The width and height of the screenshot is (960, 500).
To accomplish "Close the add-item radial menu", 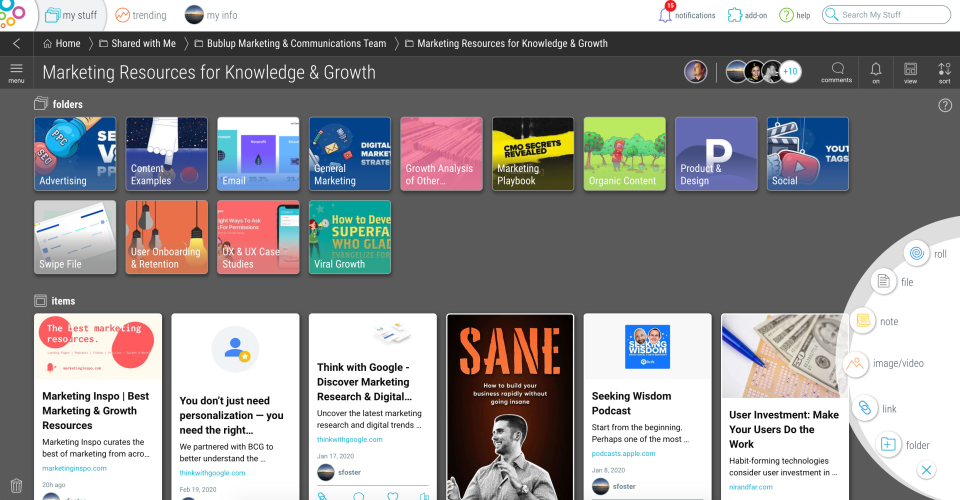I will coord(927,470).
